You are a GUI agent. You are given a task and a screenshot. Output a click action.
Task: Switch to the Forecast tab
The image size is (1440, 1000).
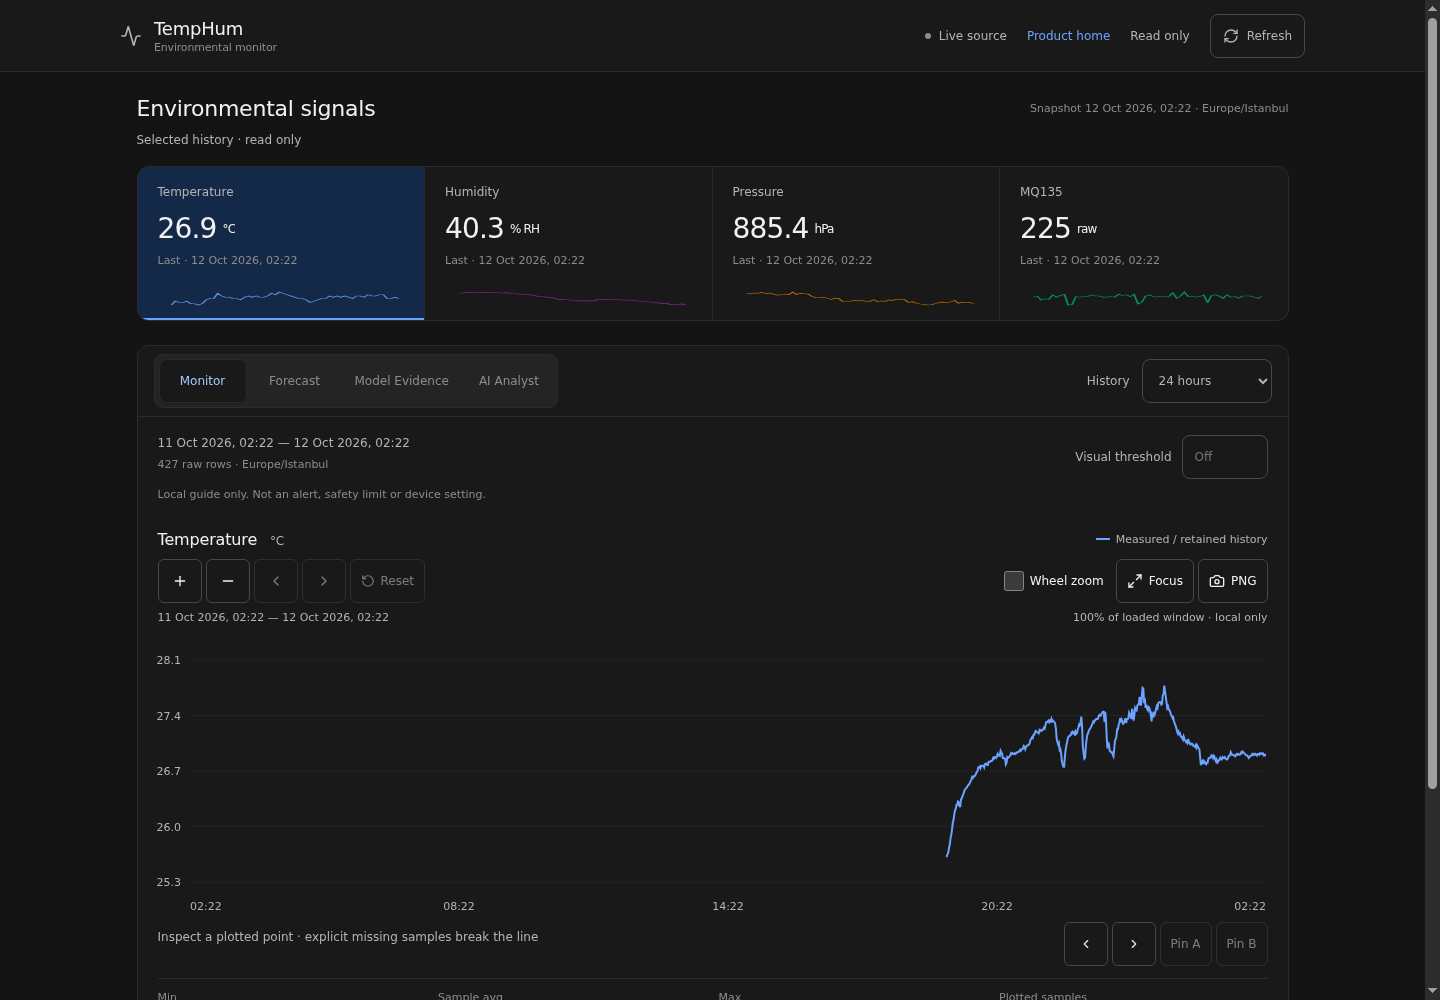tap(294, 381)
